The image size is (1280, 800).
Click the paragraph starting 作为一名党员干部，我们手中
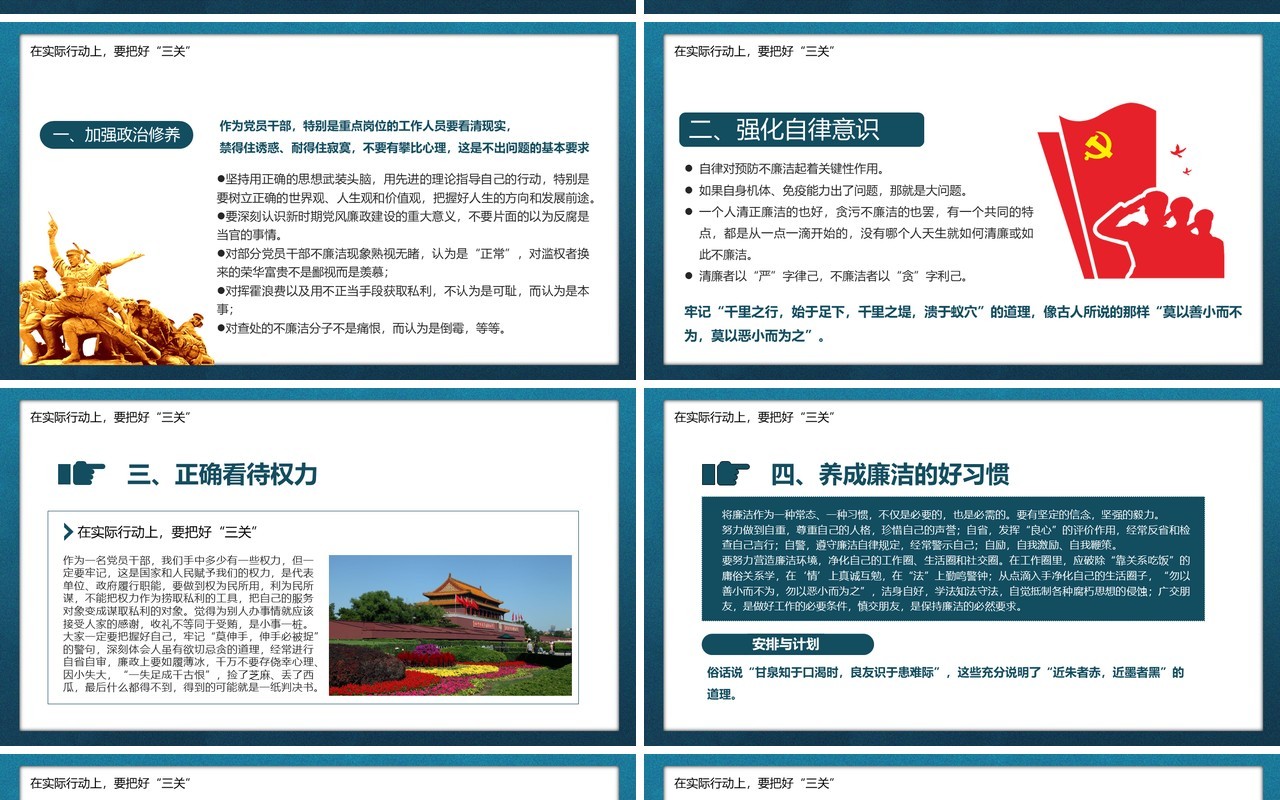point(191,623)
